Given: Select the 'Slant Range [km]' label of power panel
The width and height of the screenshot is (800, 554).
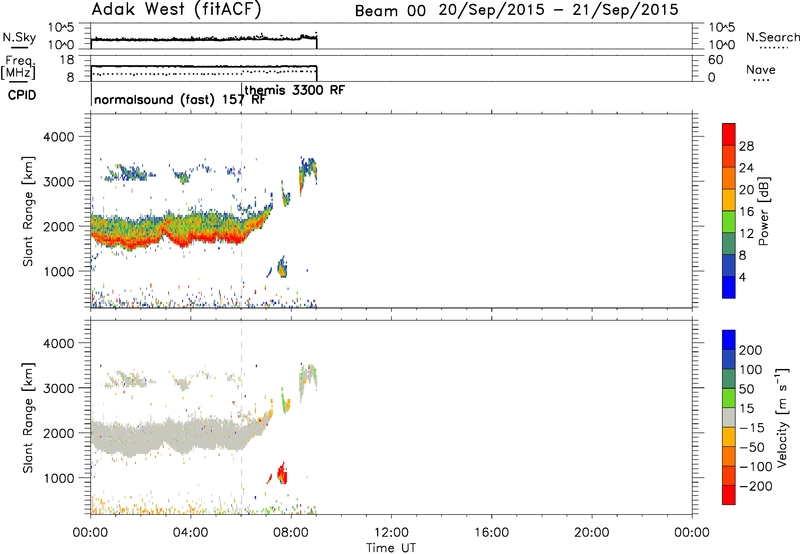Looking at the screenshot, I should click(x=28, y=211).
